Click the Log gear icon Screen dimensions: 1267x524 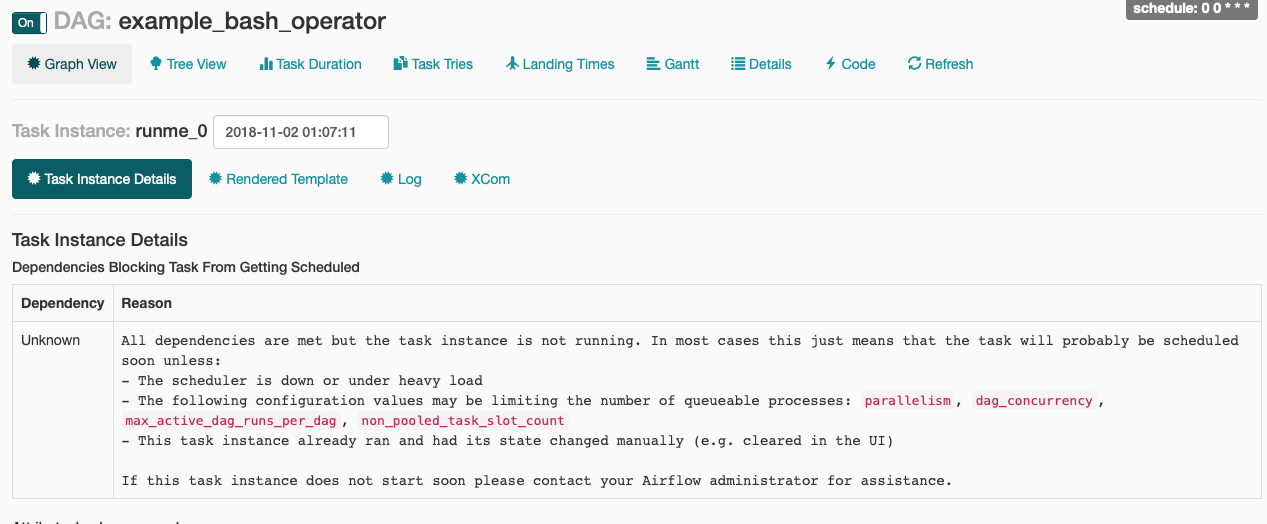click(387, 179)
